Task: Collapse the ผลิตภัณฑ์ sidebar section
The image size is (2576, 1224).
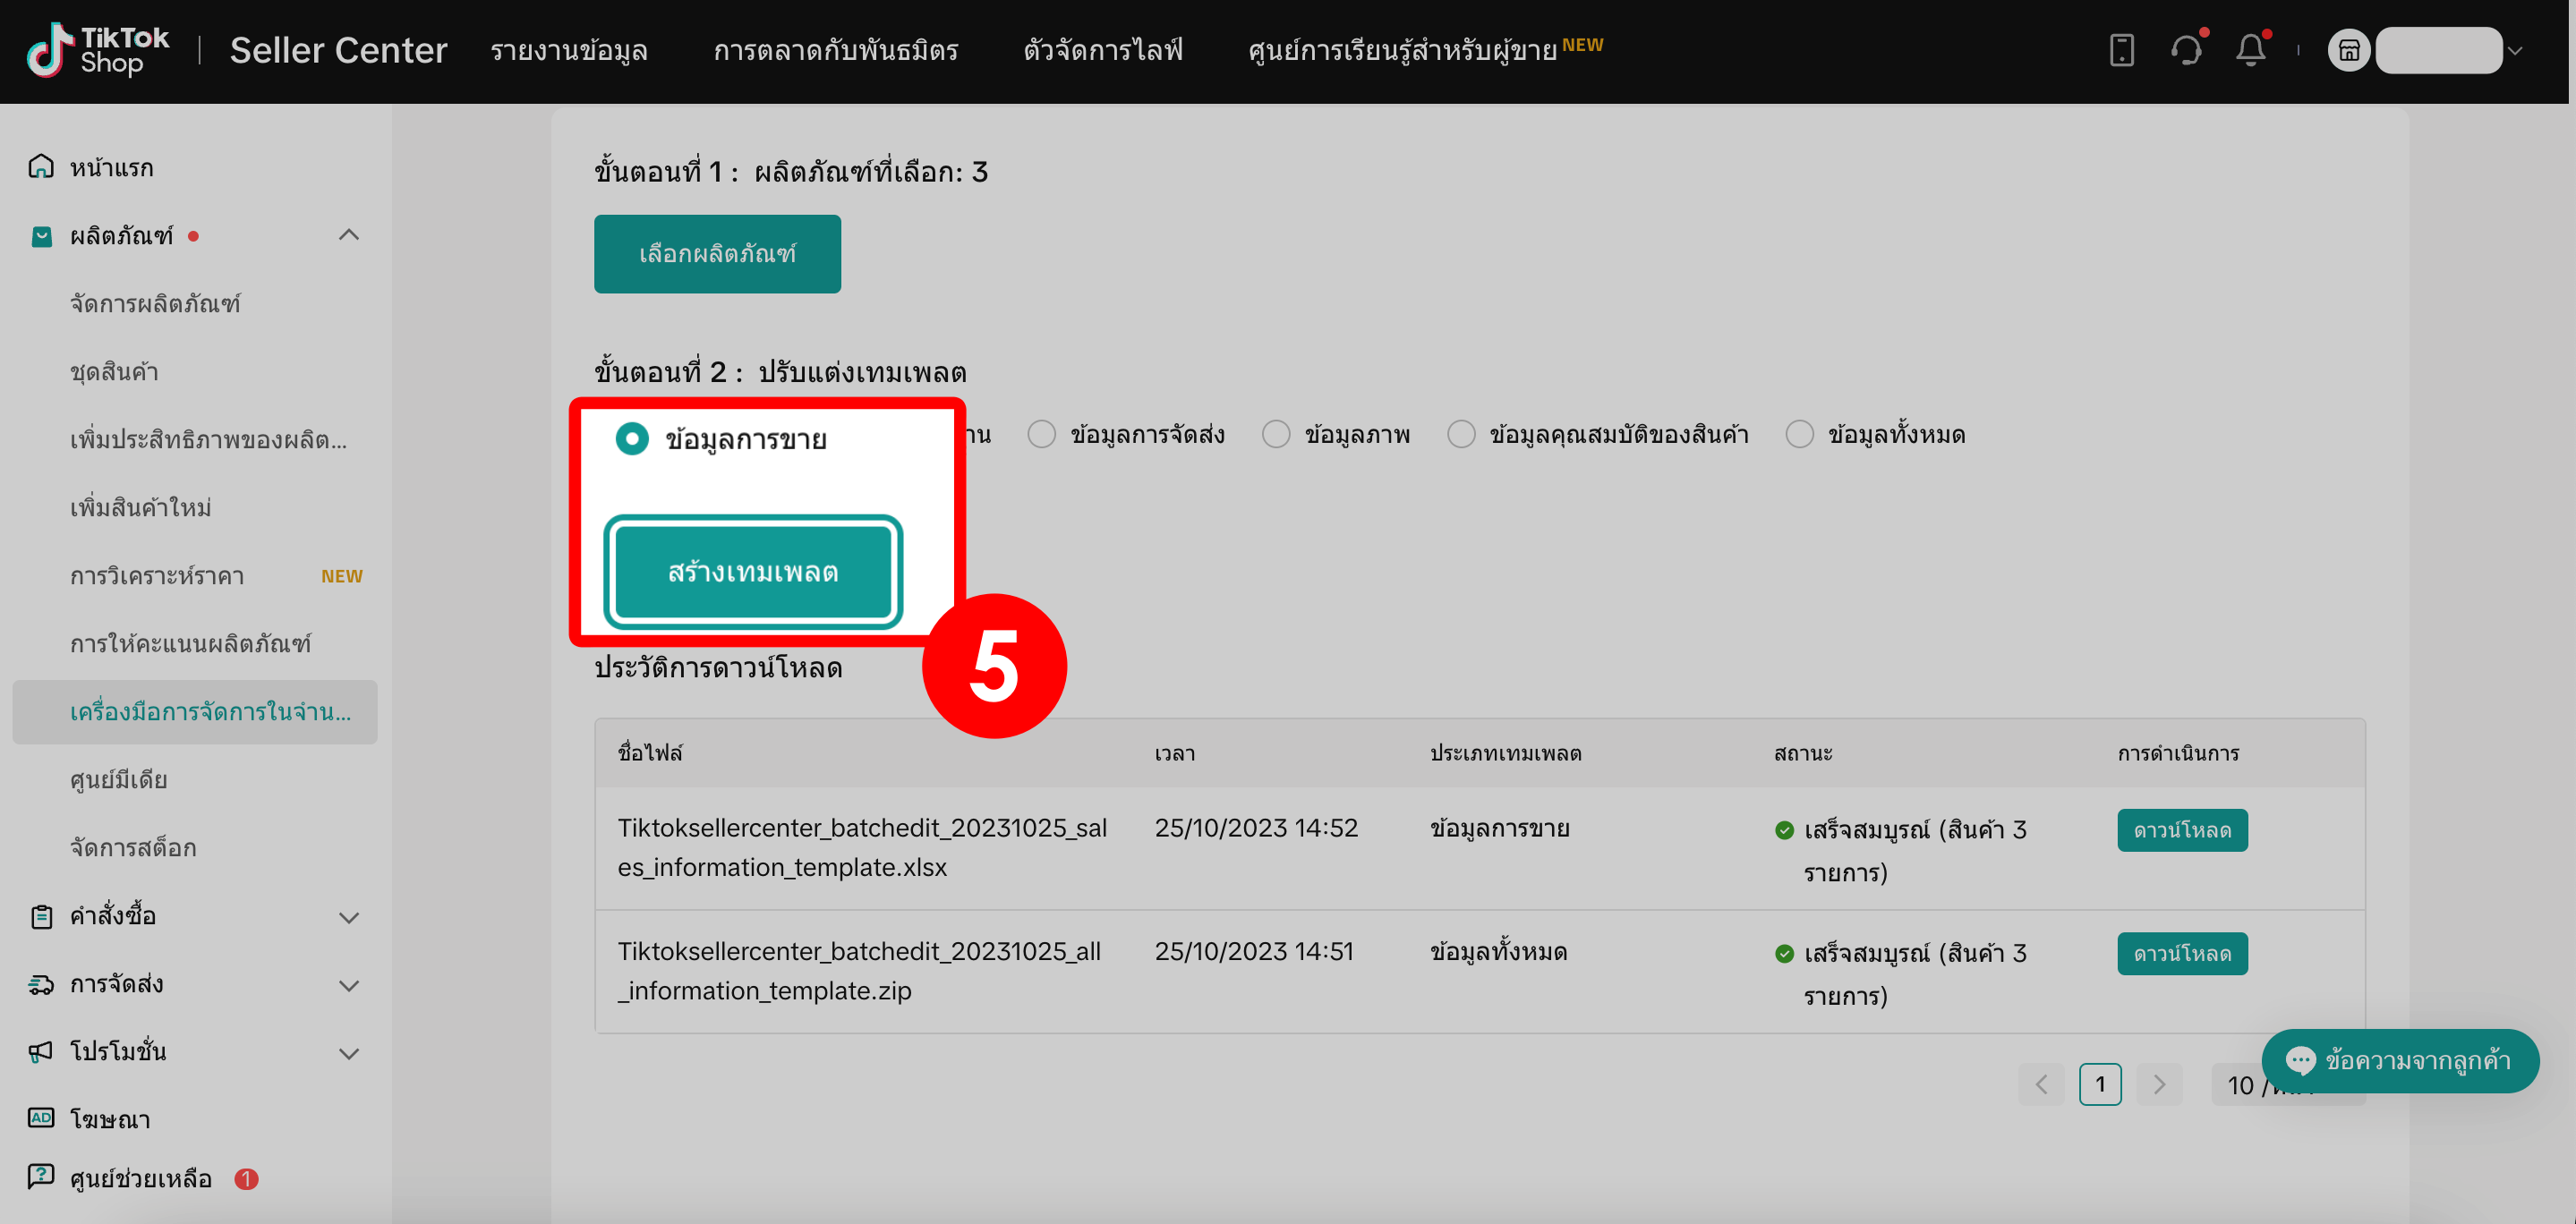Action: (348, 235)
